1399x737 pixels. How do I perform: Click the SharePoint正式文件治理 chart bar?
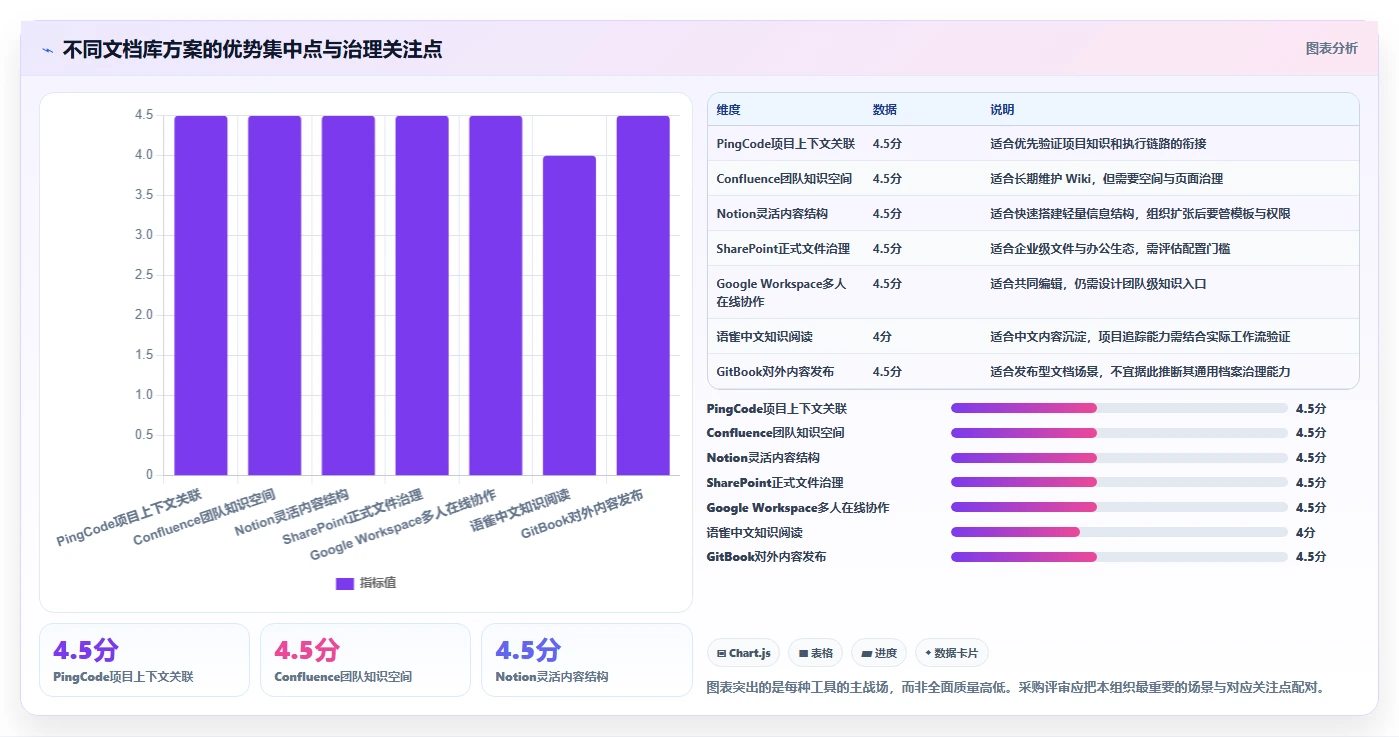422,295
